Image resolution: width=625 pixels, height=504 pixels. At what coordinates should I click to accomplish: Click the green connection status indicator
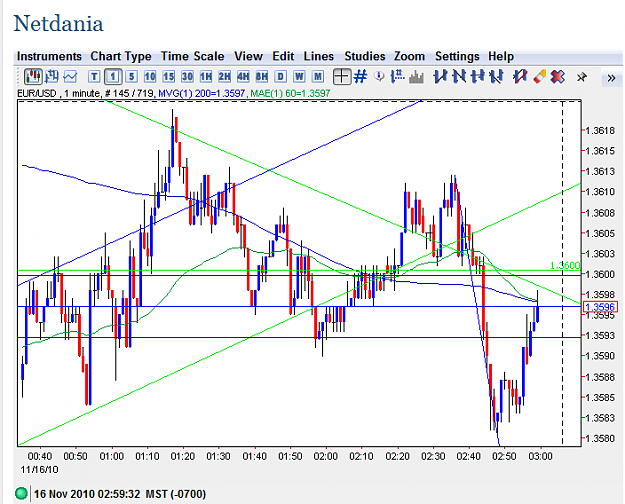pyautogui.click(x=21, y=494)
